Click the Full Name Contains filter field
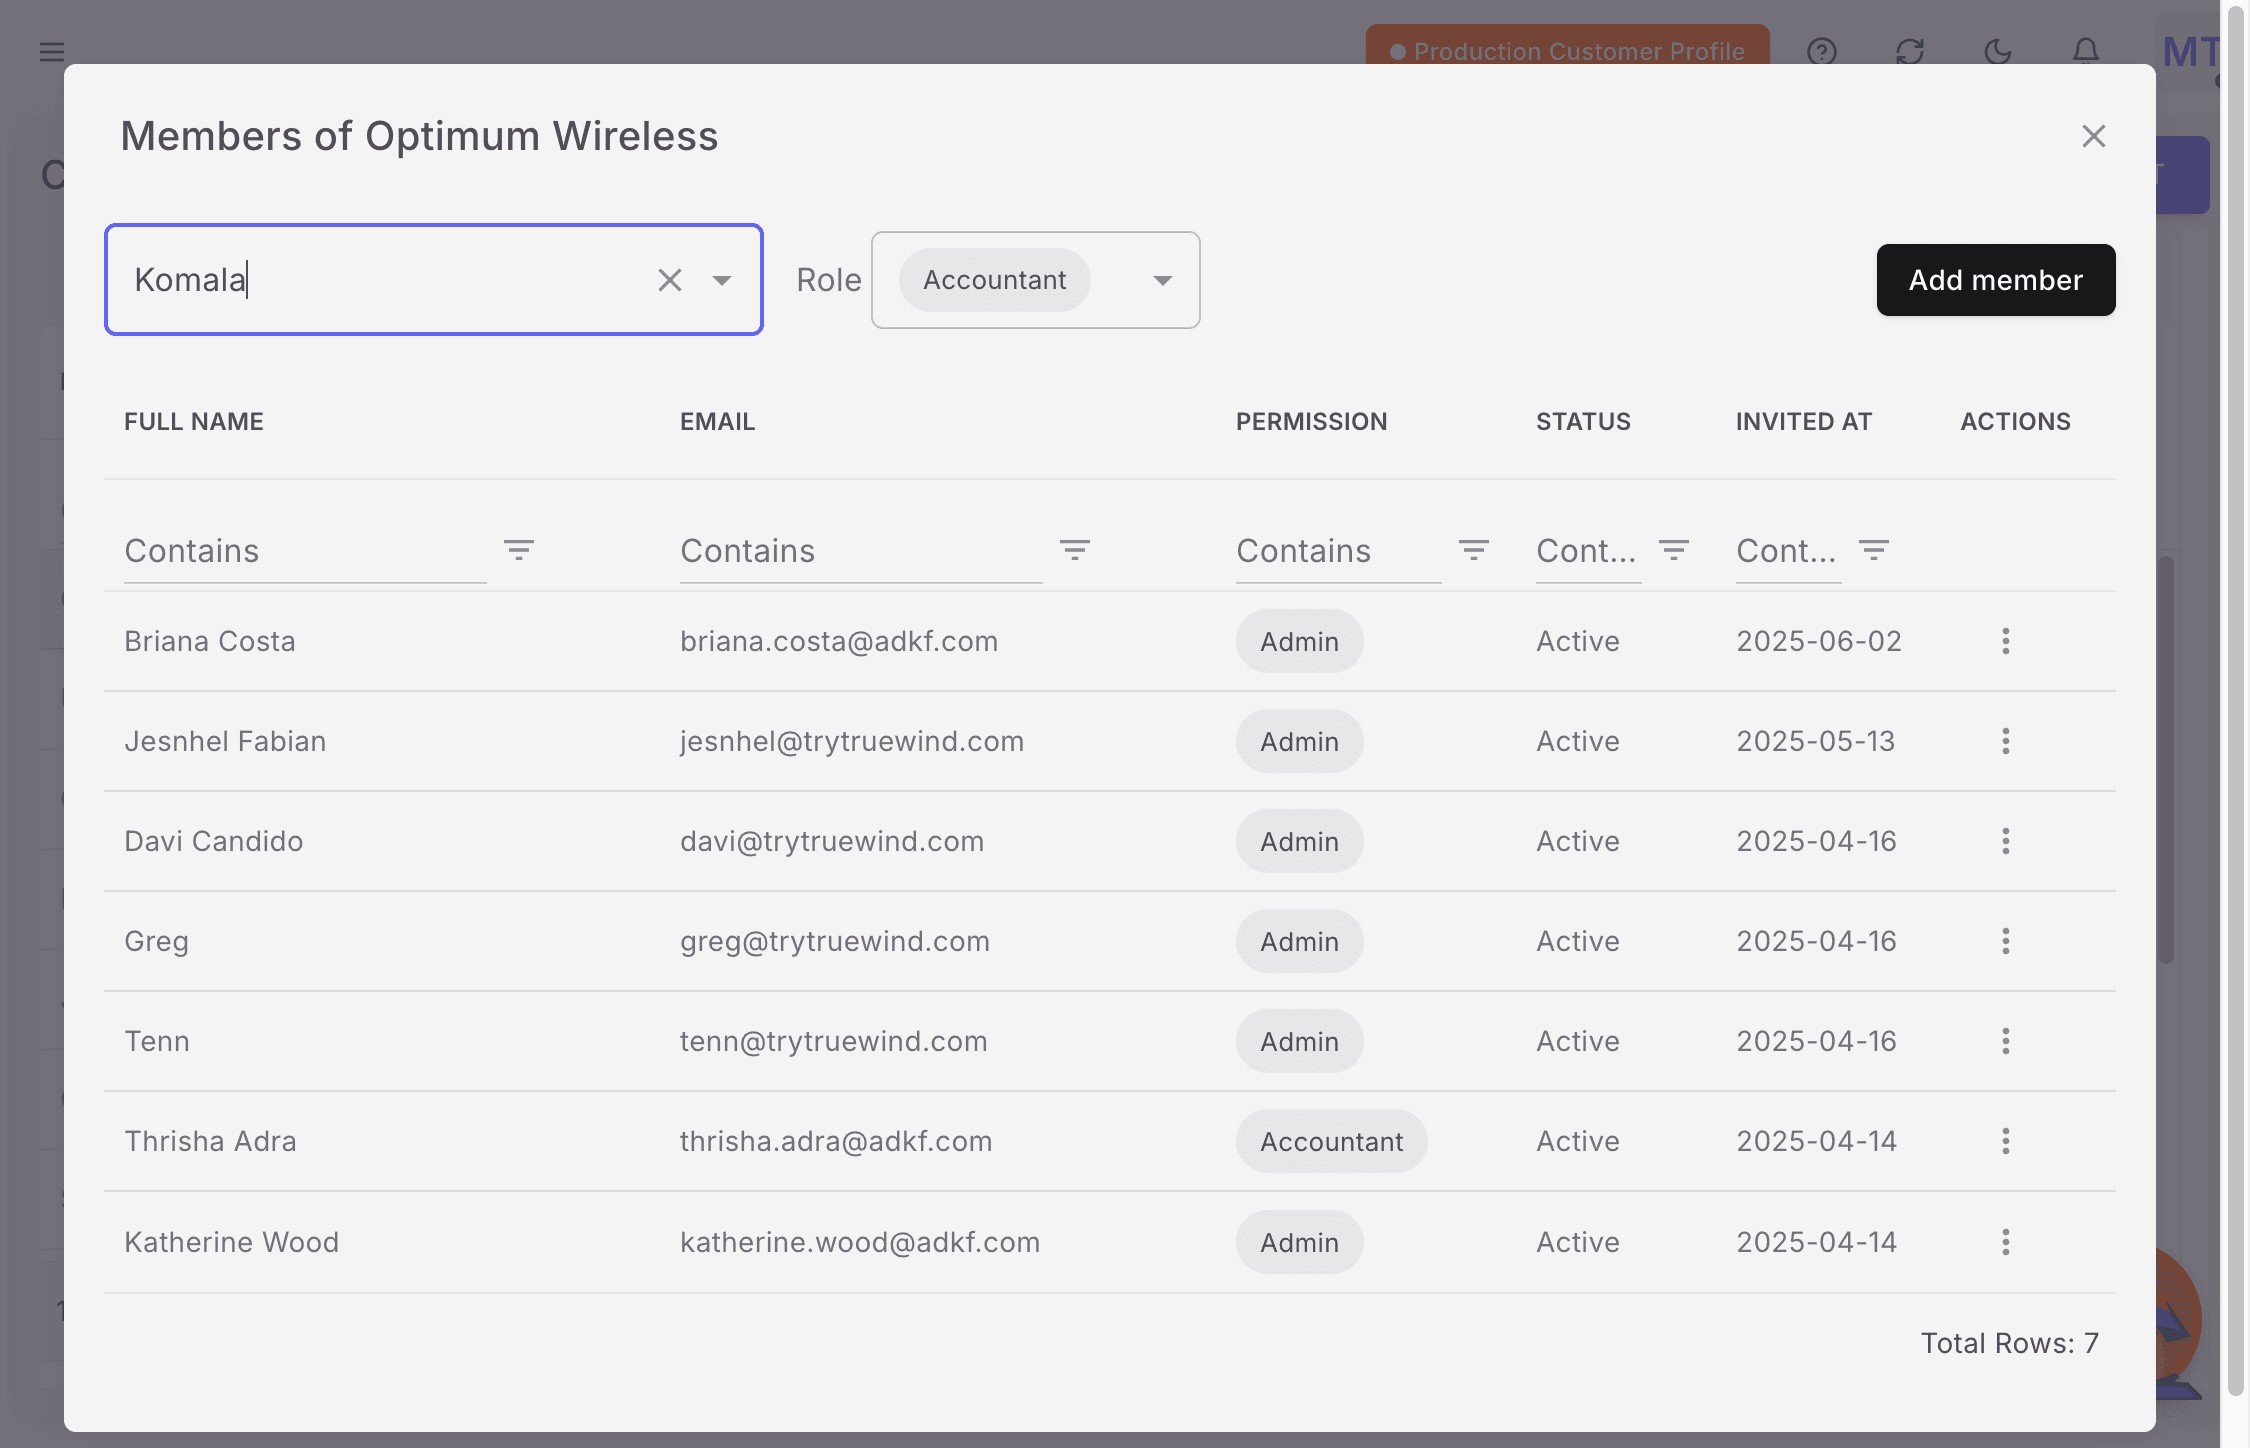 point(300,550)
